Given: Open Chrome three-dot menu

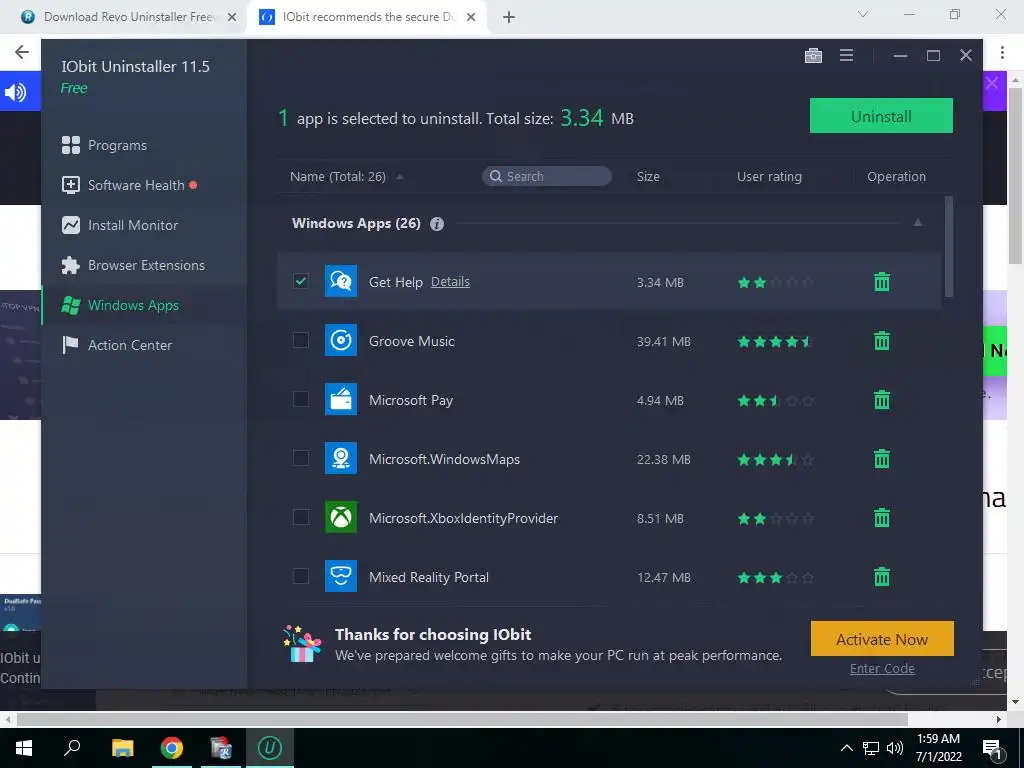Looking at the screenshot, I should tap(1002, 52).
